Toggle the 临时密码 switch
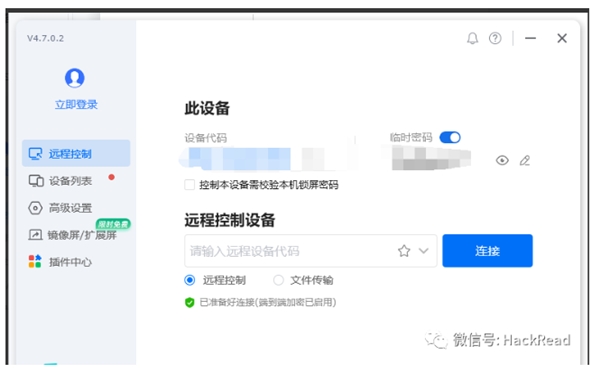 450,137
